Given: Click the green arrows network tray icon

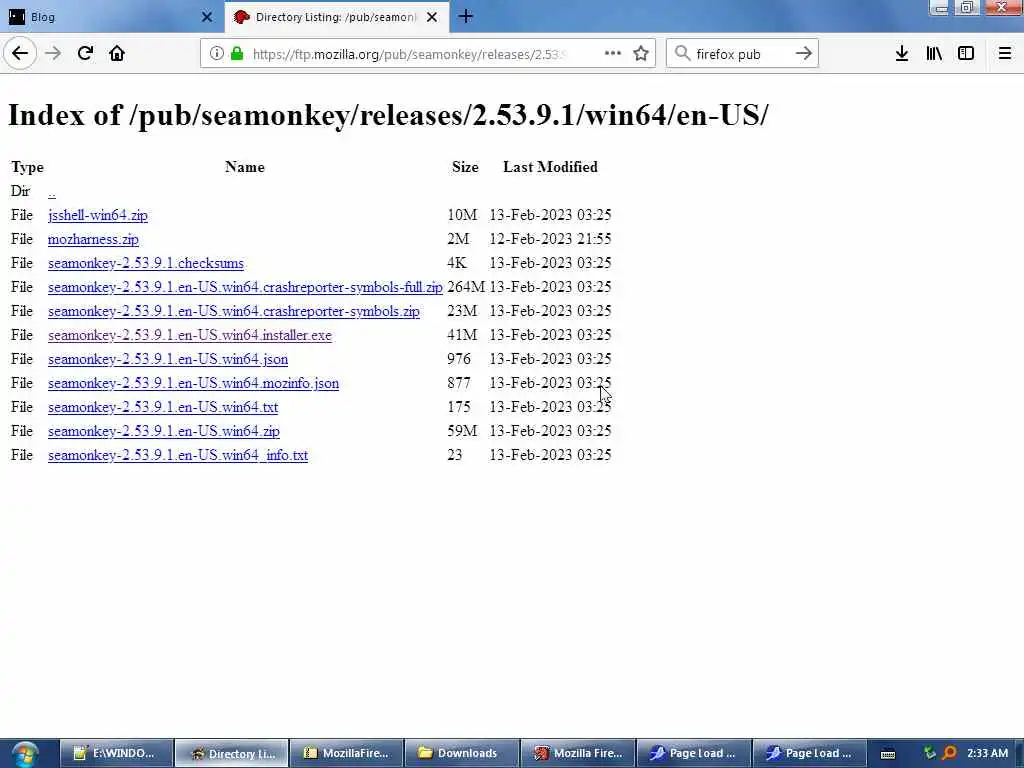Looking at the screenshot, I should tap(929, 753).
